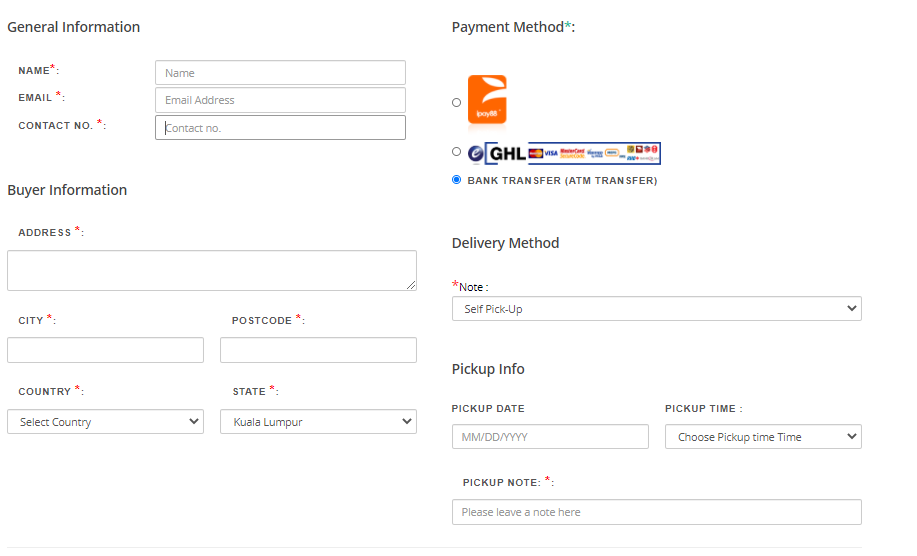Click the Address text area

pyautogui.click(x=211, y=270)
